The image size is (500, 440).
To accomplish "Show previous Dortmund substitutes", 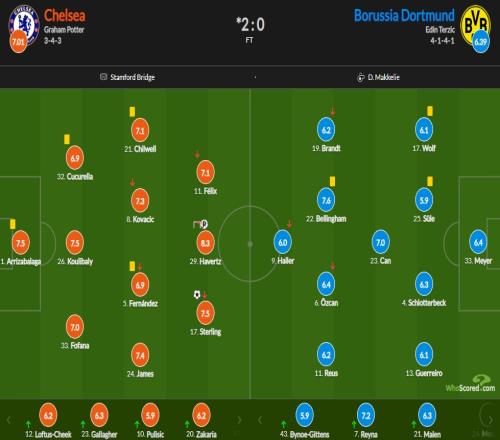I will tap(260, 420).
